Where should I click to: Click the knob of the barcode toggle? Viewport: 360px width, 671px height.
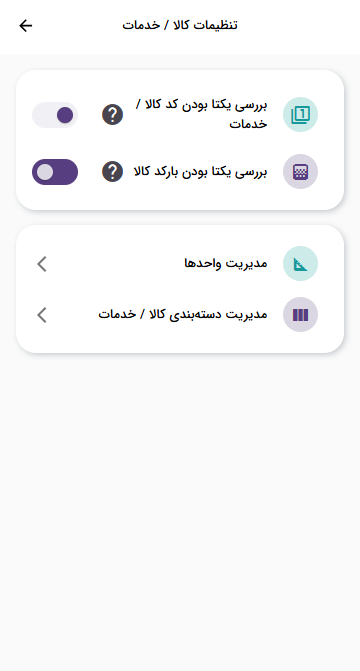click(45, 172)
